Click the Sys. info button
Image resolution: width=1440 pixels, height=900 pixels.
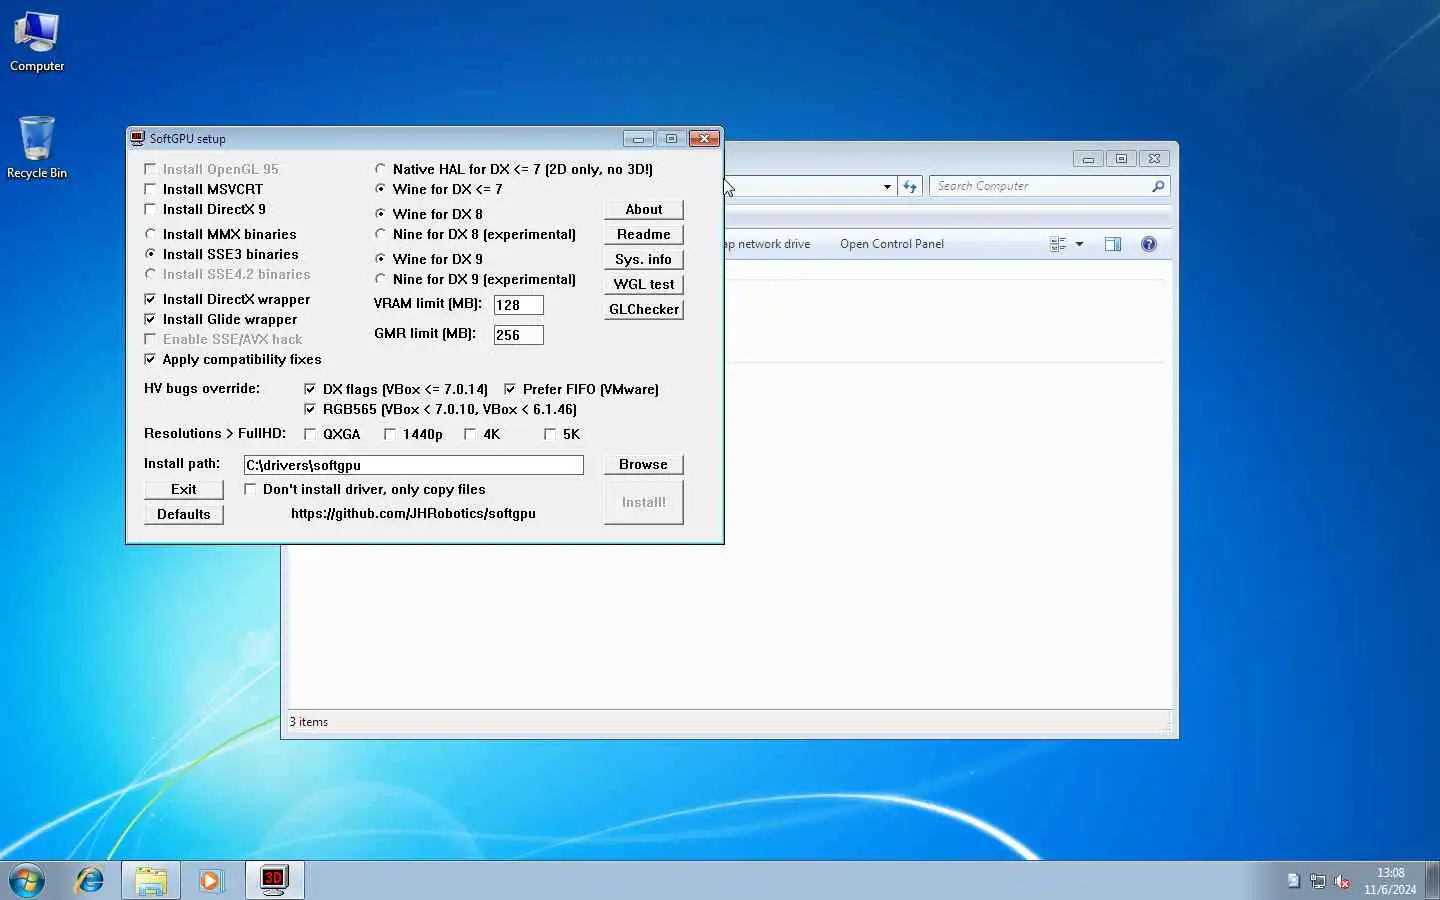point(644,259)
